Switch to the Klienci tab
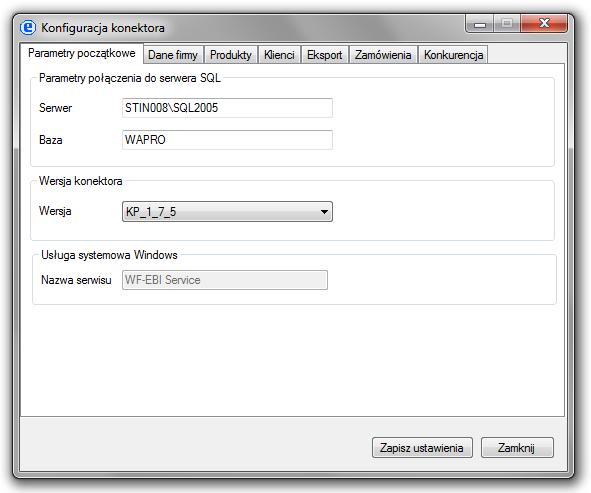This screenshot has width=591, height=493. click(279, 55)
